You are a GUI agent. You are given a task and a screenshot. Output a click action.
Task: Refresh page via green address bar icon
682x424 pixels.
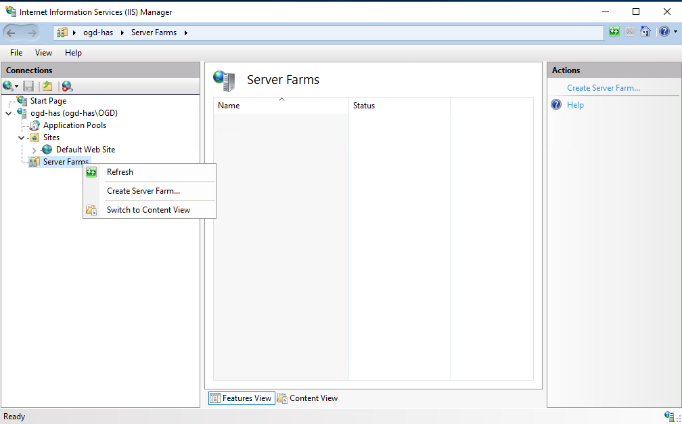coord(614,32)
